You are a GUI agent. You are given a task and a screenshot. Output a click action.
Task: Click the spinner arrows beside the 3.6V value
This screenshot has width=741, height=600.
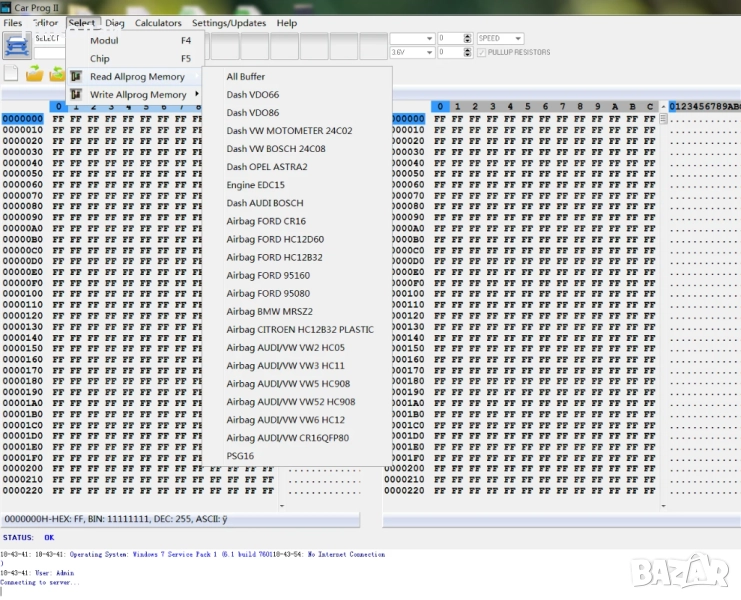468,52
